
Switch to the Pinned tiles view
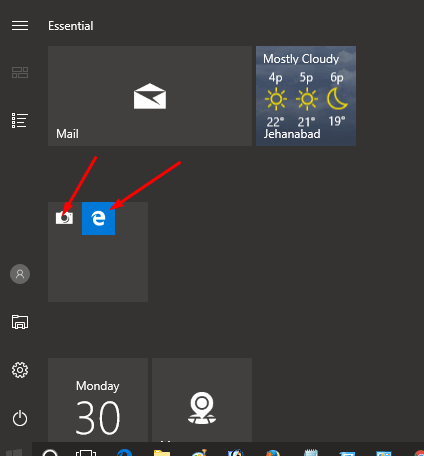pos(20,72)
